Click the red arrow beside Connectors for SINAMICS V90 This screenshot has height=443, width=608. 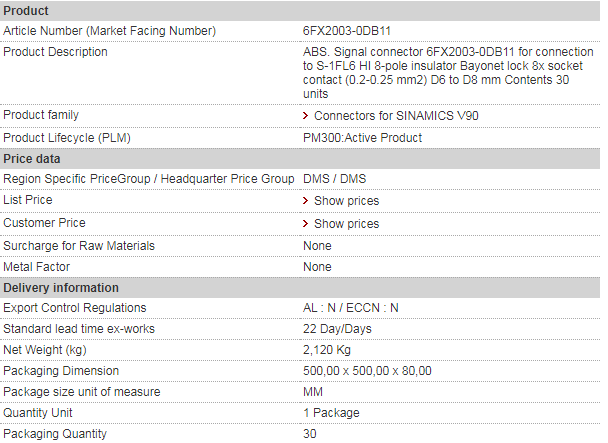(306, 116)
